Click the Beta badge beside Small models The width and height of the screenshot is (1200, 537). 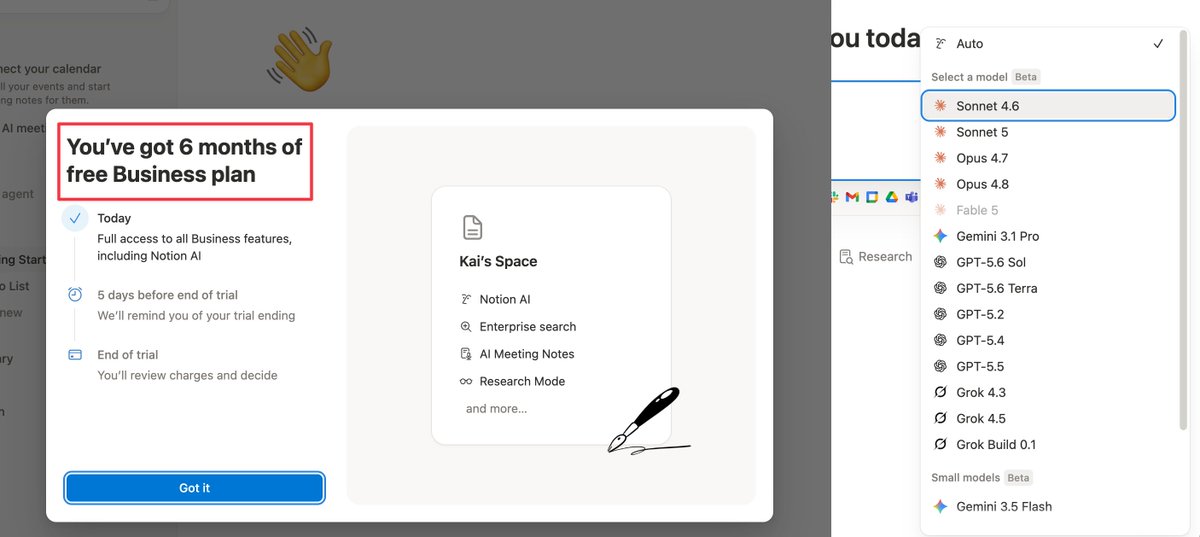1018,478
